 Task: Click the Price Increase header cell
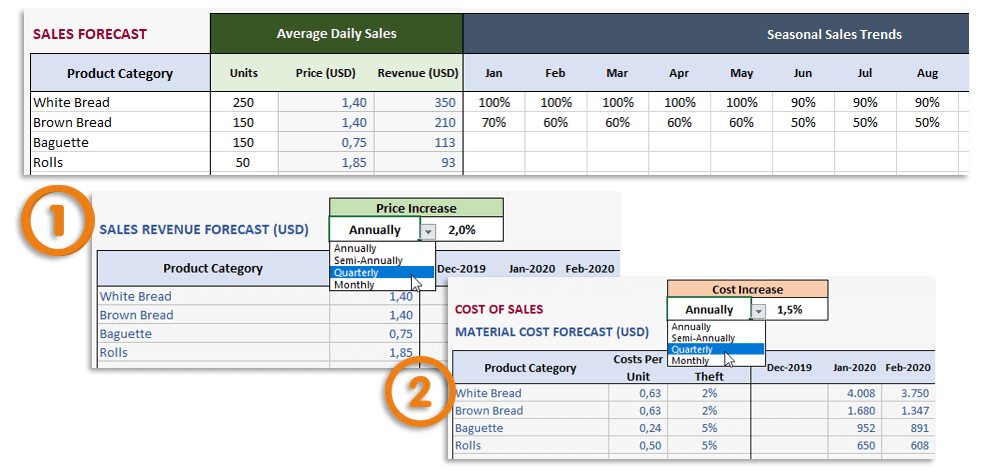[x=416, y=208]
